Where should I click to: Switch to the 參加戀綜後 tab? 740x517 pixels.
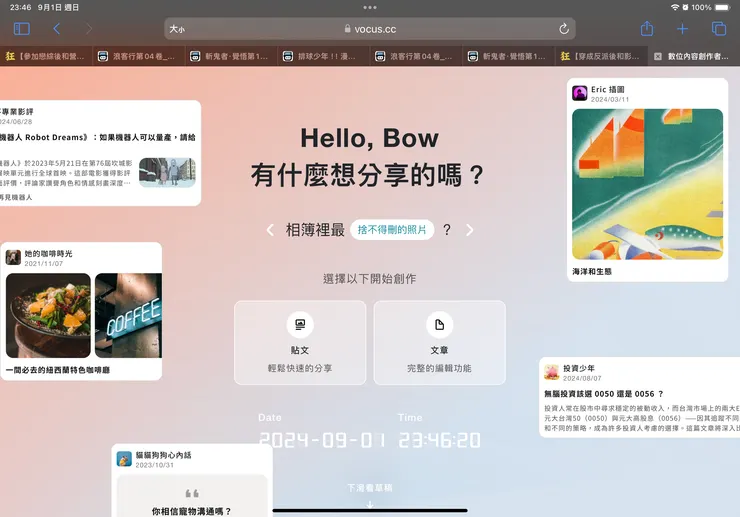[x=46, y=56]
